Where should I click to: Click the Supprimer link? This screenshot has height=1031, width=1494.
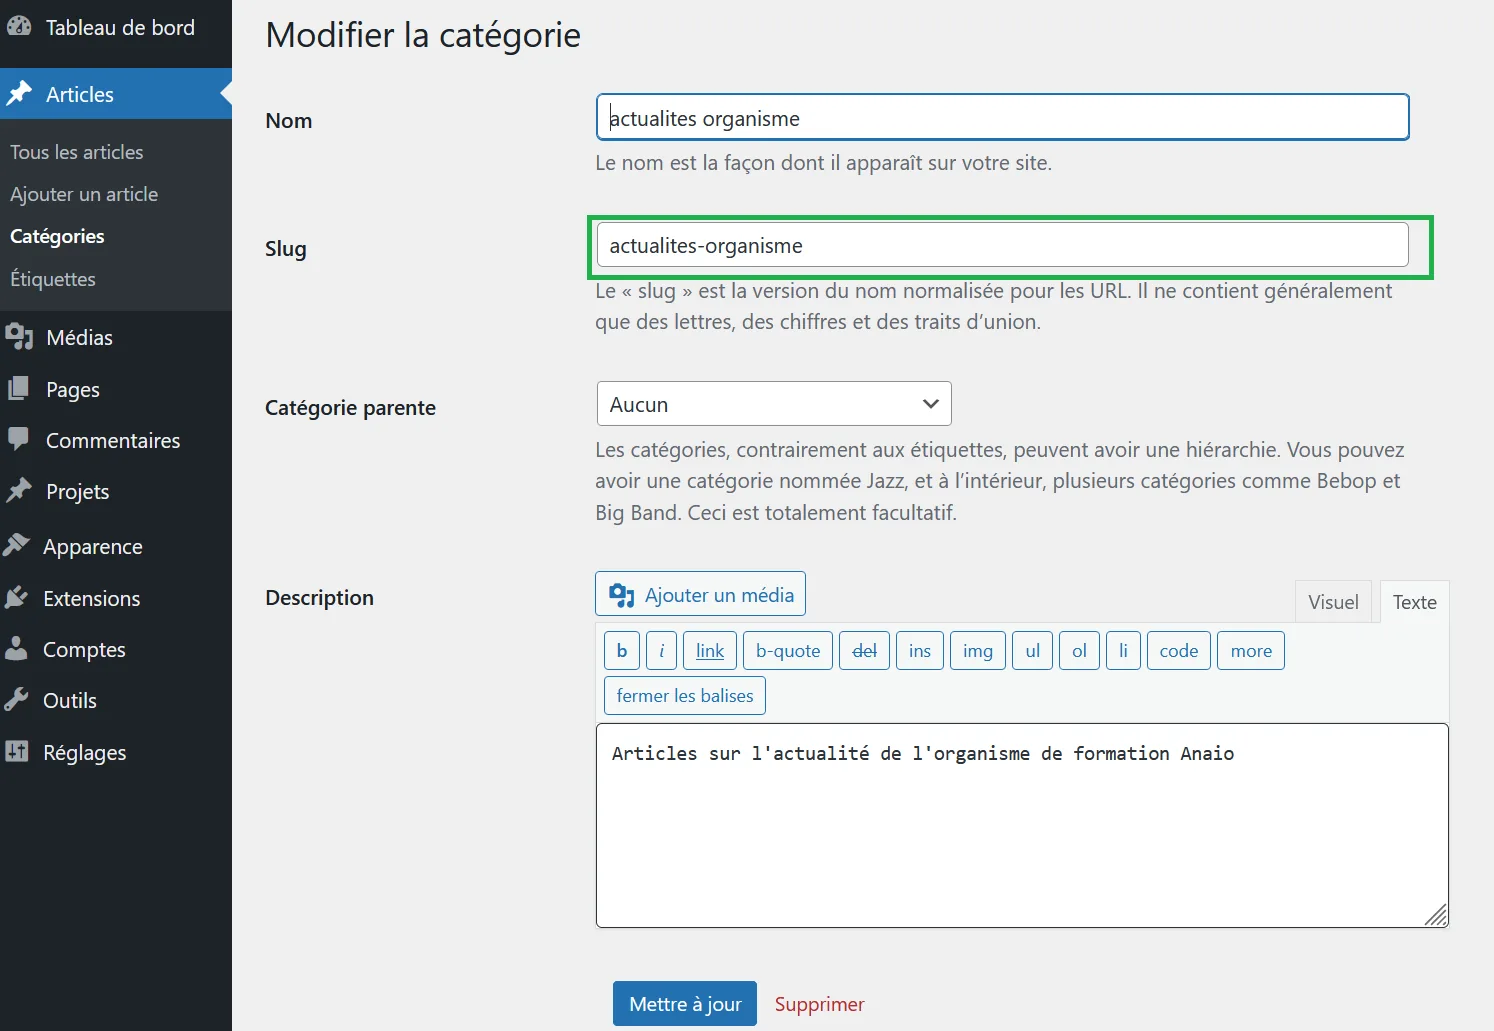click(x=819, y=1003)
